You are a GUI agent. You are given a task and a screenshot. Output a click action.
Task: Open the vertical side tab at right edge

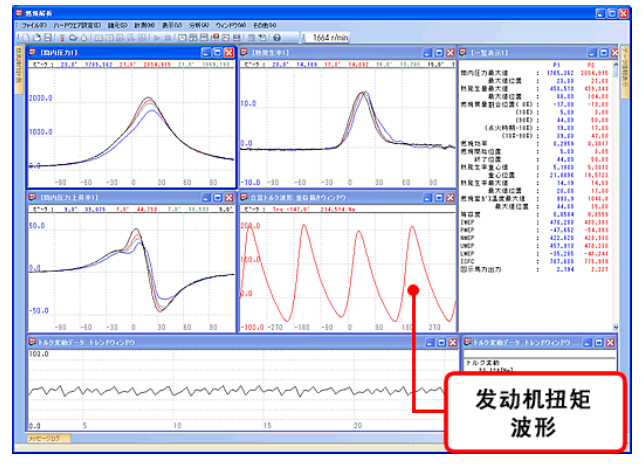tap(624, 72)
